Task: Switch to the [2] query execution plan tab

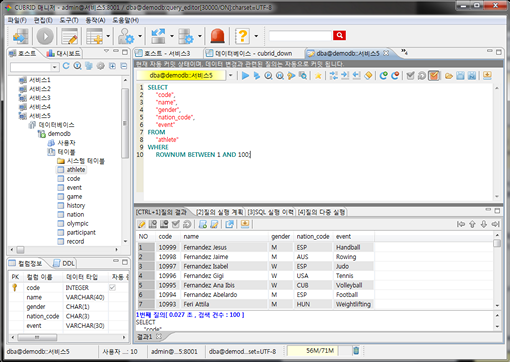Action: point(219,212)
